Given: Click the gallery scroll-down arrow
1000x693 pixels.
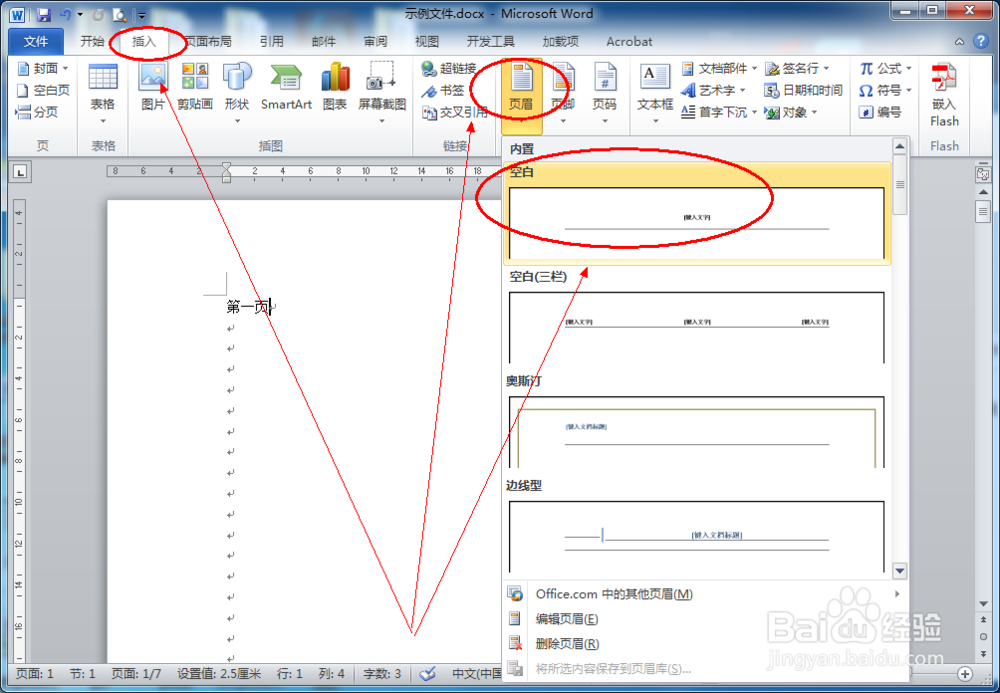Looking at the screenshot, I should pyautogui.click(x=900, y=571).
